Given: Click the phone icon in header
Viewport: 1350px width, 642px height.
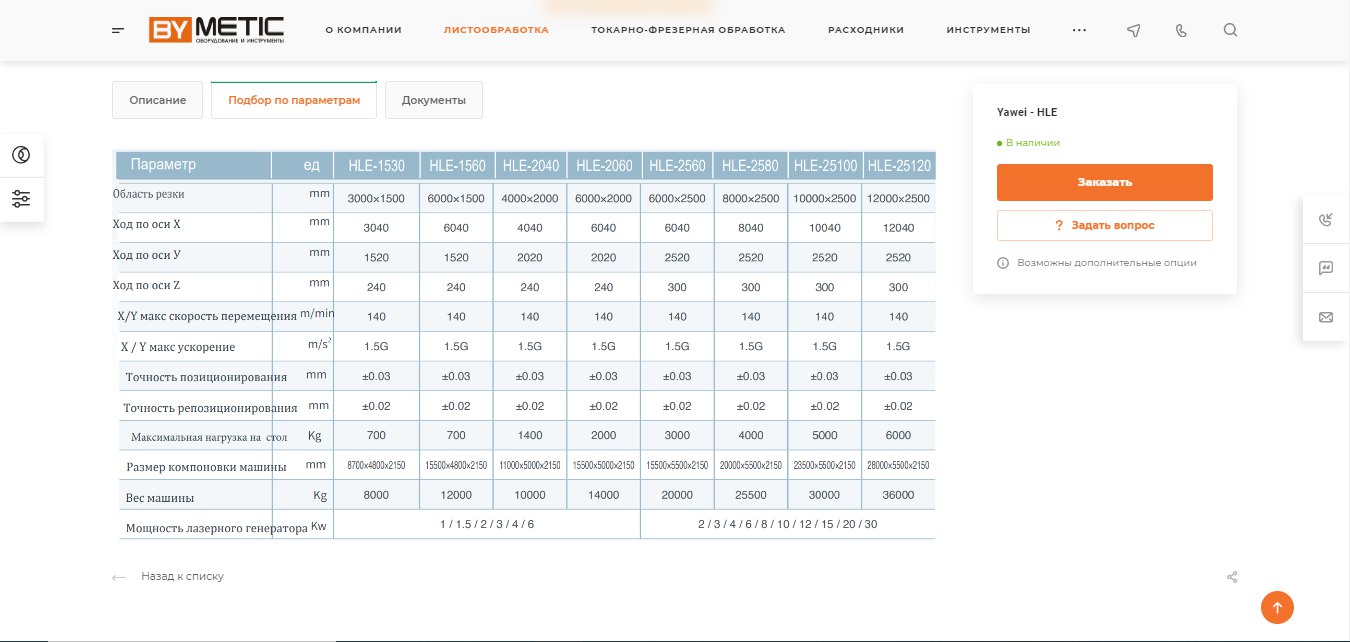Looking at the screenshot, I should (1182, 30).
